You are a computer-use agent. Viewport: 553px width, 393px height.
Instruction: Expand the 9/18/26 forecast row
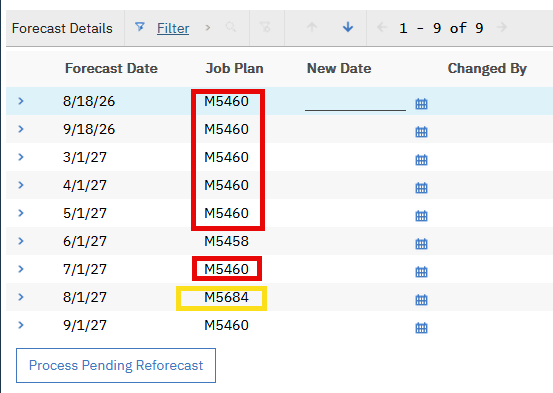pyautogui.click(x=21, y=129)
